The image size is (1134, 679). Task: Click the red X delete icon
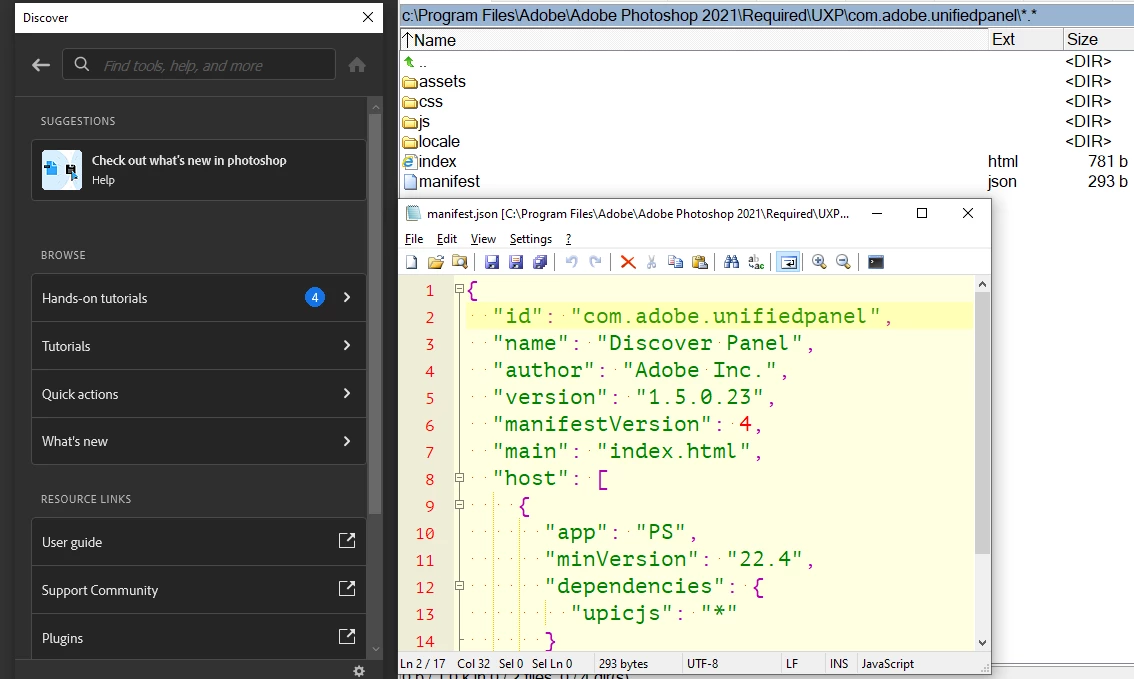(x=628, y=262)
